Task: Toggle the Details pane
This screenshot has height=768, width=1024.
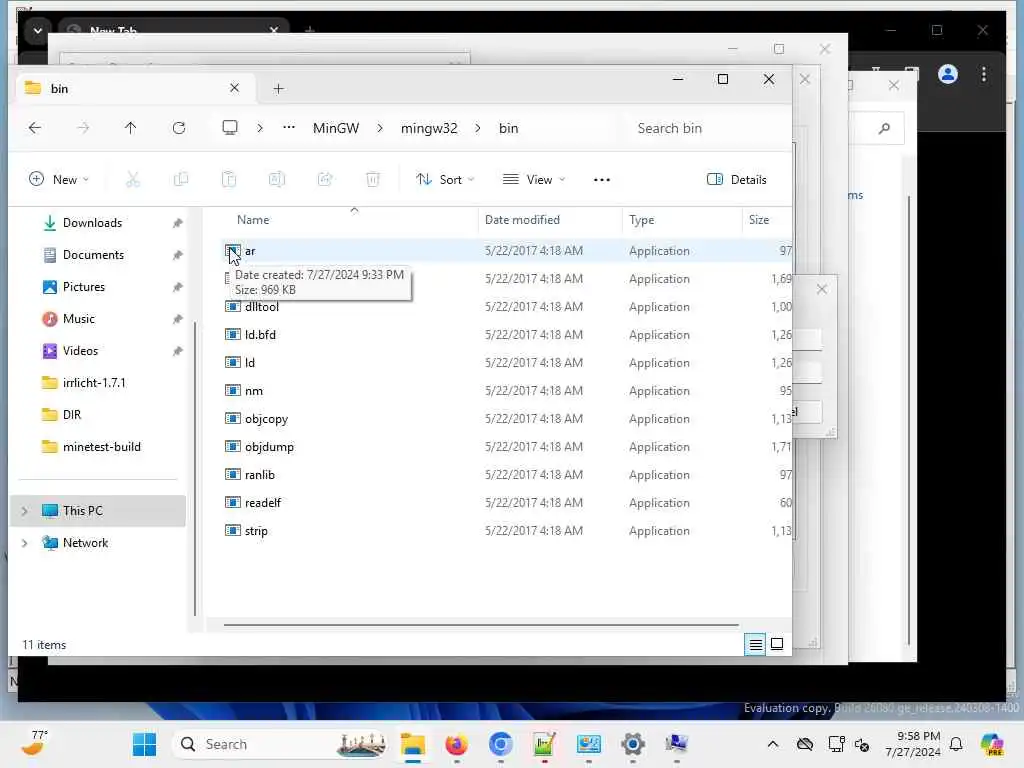Action: click(x=737, y=180)
